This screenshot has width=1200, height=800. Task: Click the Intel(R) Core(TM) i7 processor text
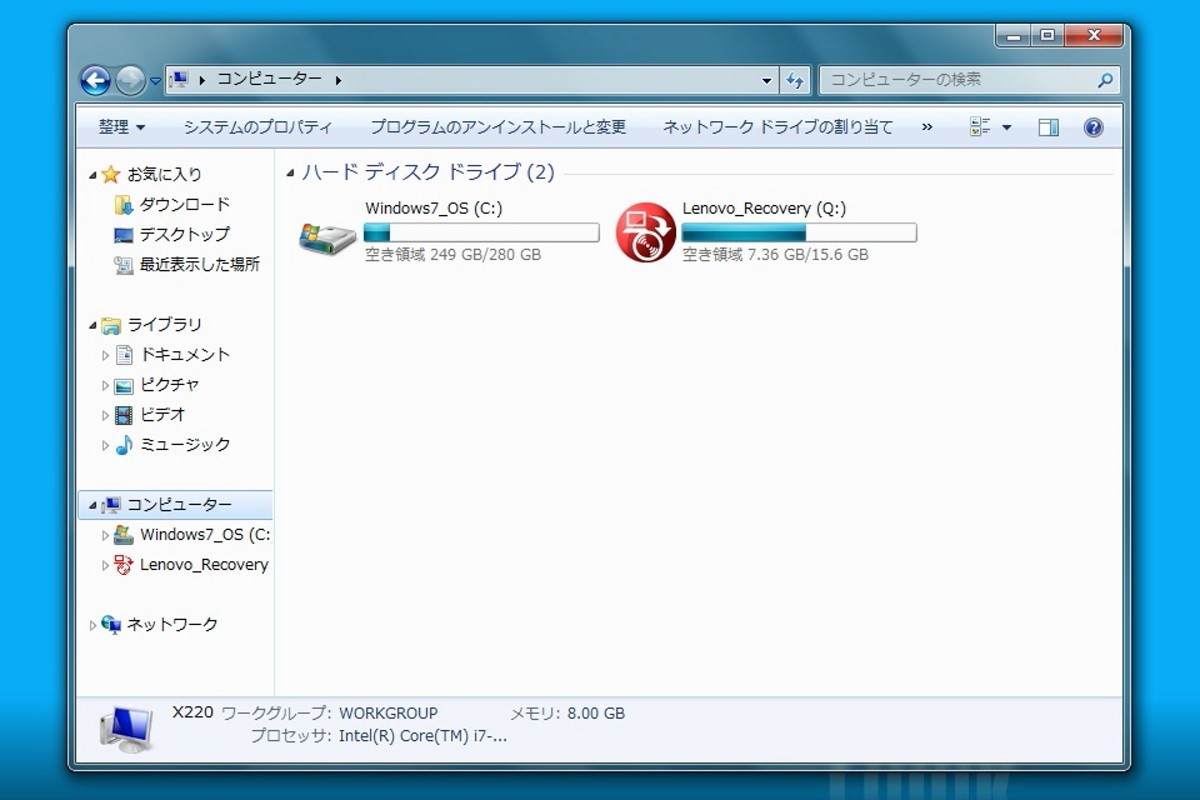point(423,736)
